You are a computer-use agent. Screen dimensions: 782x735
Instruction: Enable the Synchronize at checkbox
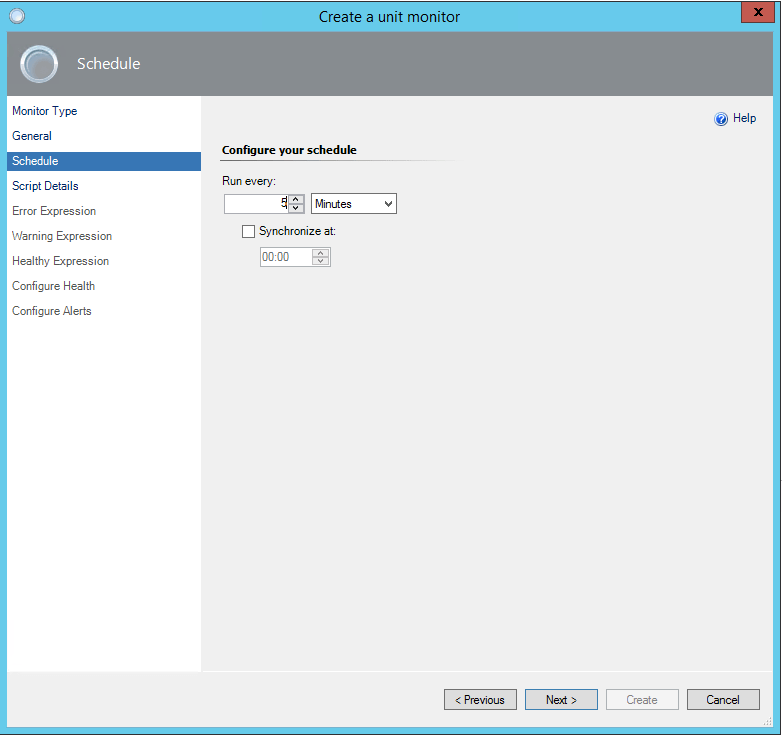point(248,231)
